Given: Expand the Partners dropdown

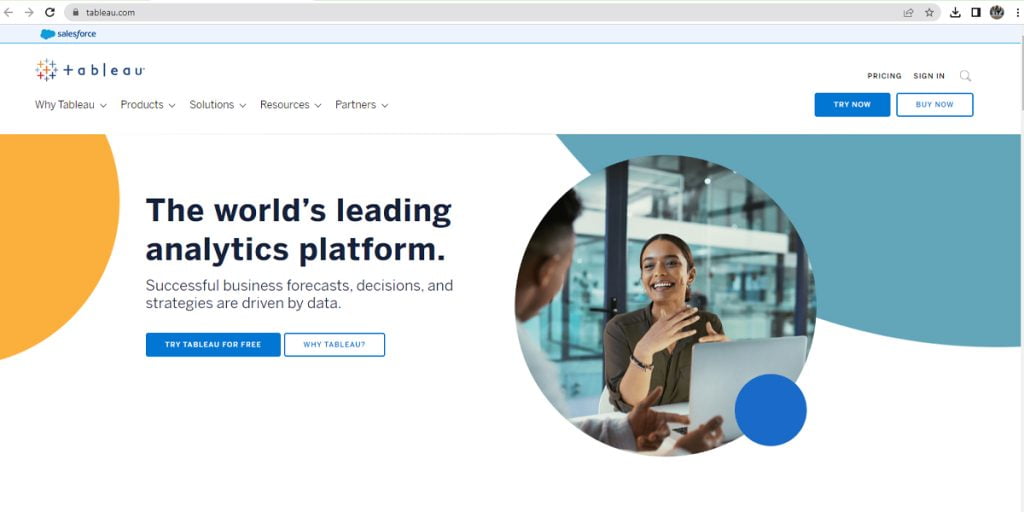Looking at the screenshot, I should click(x=362, y=104).
